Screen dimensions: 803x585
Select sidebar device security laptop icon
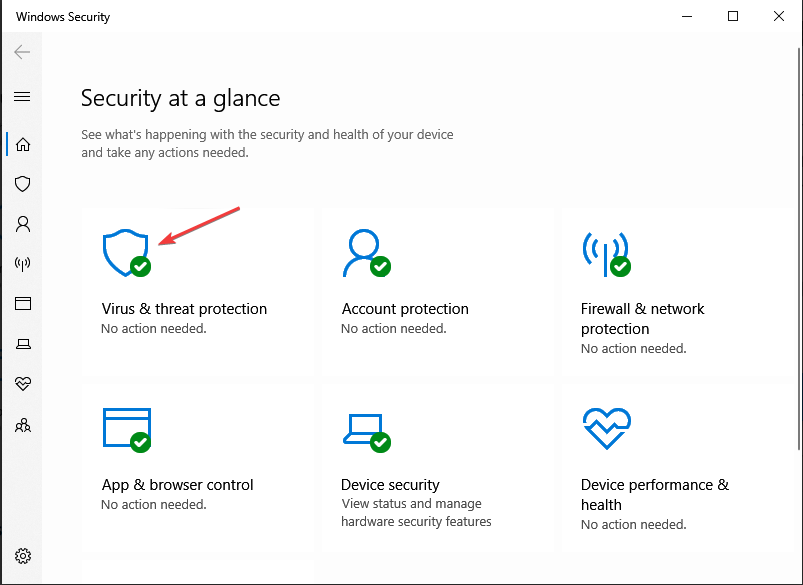(23, 344)
